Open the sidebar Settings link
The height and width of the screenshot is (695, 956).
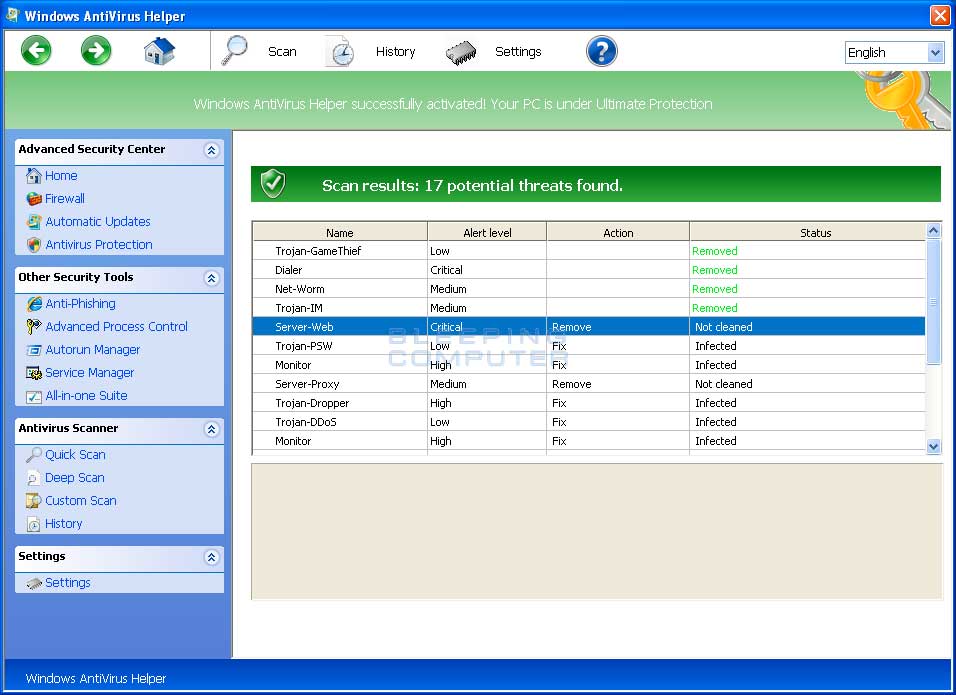click(x=68, y=583)
